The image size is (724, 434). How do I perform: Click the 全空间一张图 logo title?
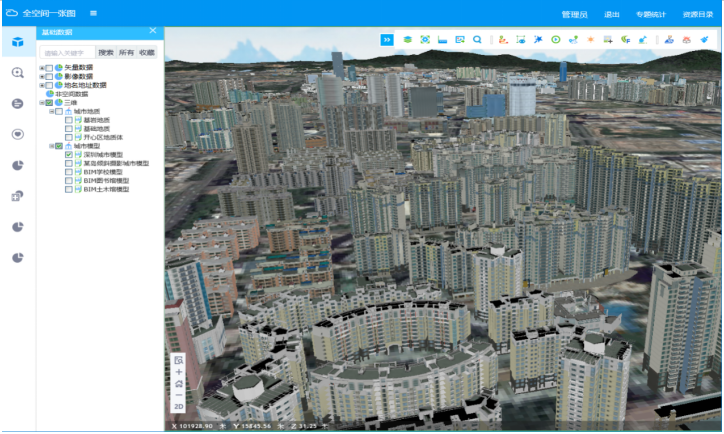(x=49, y=13)
